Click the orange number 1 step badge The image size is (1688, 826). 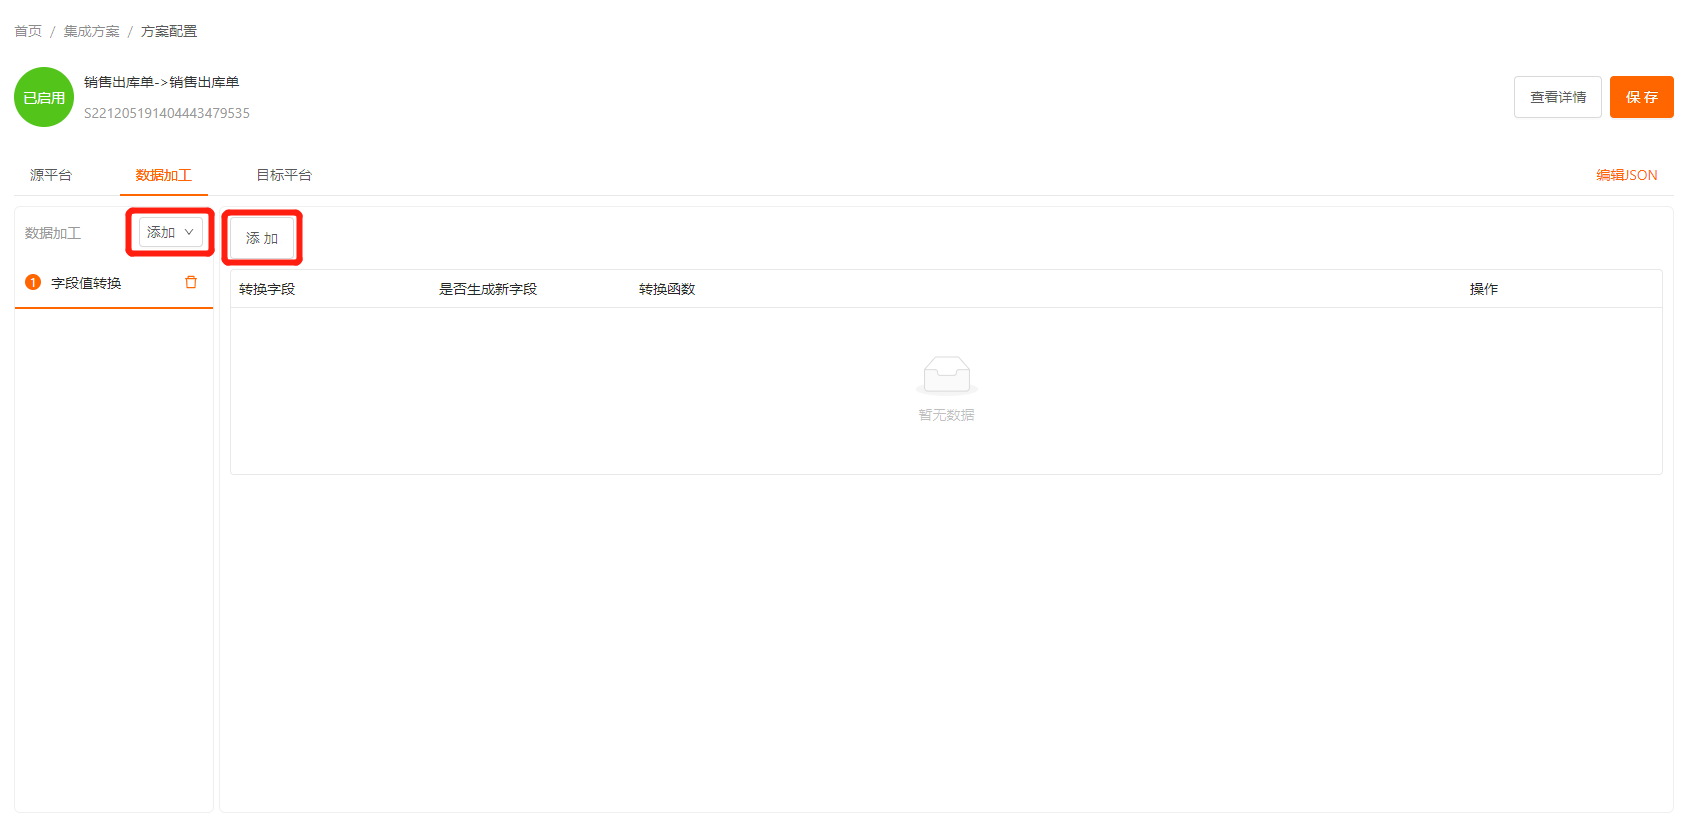(x=33, y=283)
